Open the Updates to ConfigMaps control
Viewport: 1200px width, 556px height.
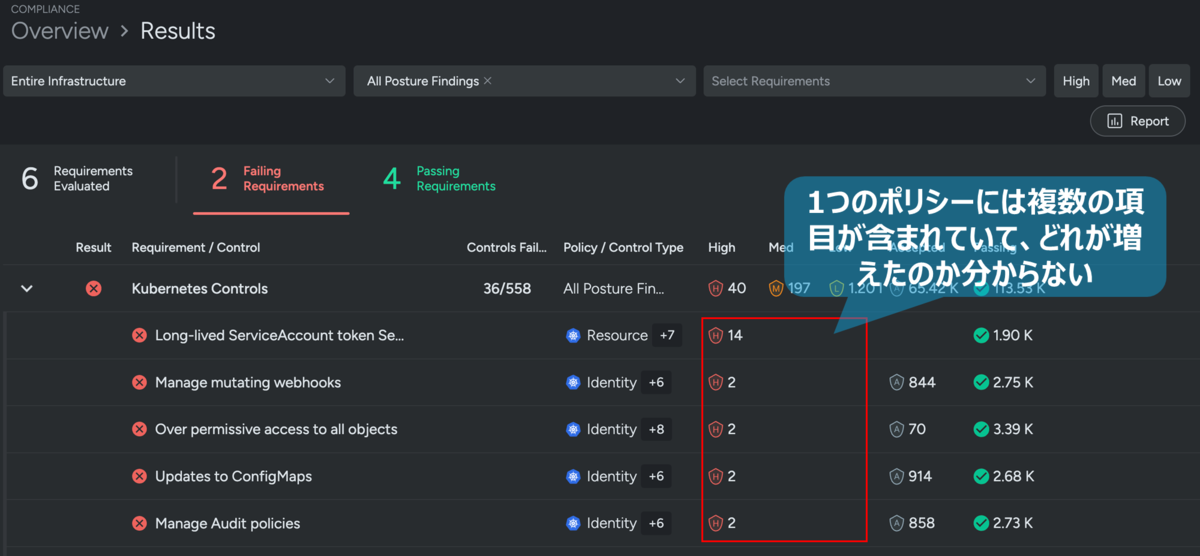(233, 477)
